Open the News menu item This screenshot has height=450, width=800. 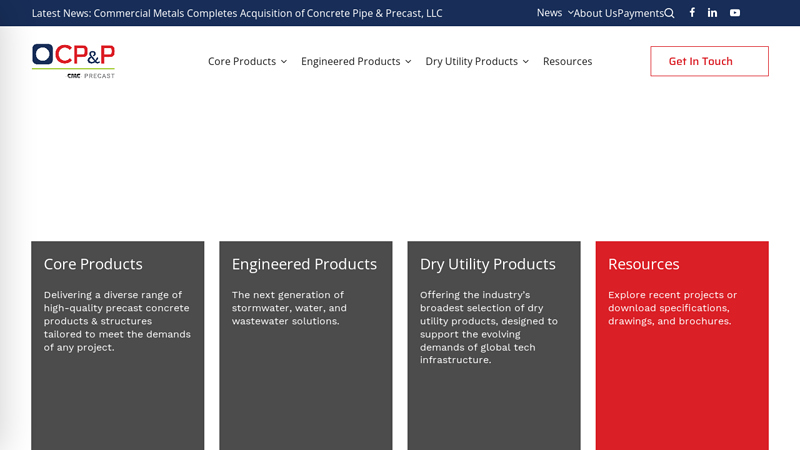click(x=549, y=13)
